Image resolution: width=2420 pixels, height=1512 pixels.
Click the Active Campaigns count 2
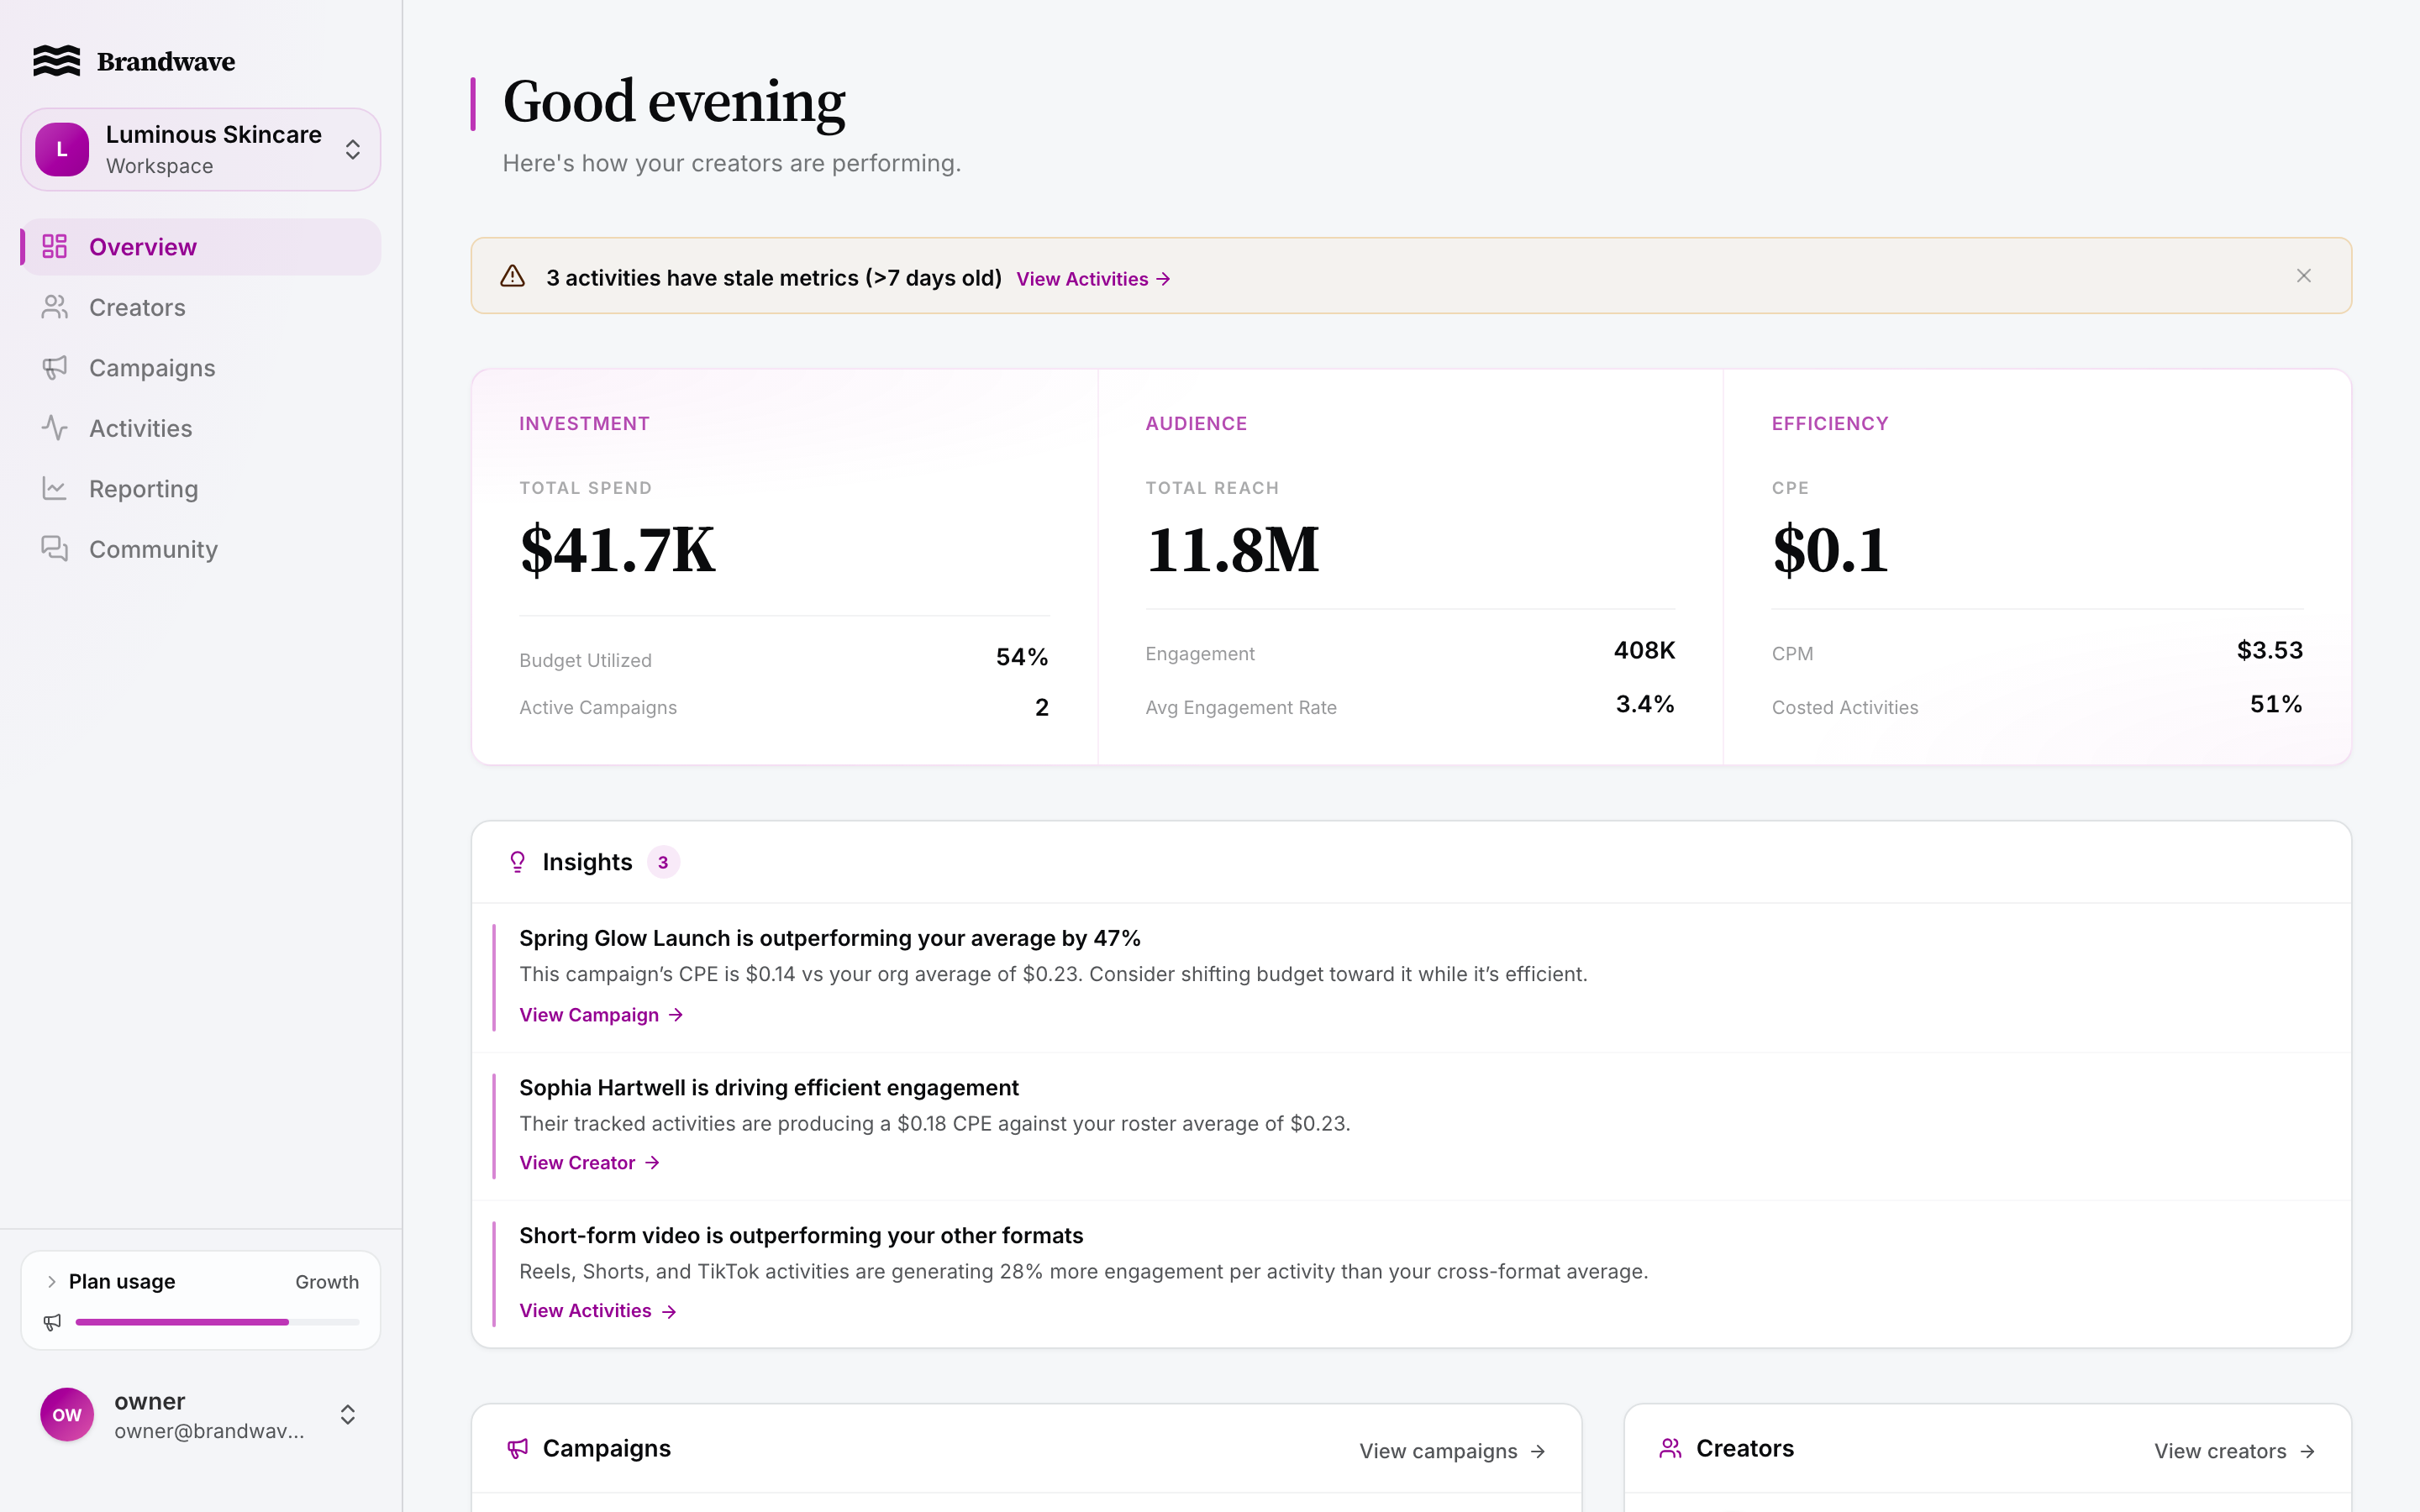click(1042, 708)
